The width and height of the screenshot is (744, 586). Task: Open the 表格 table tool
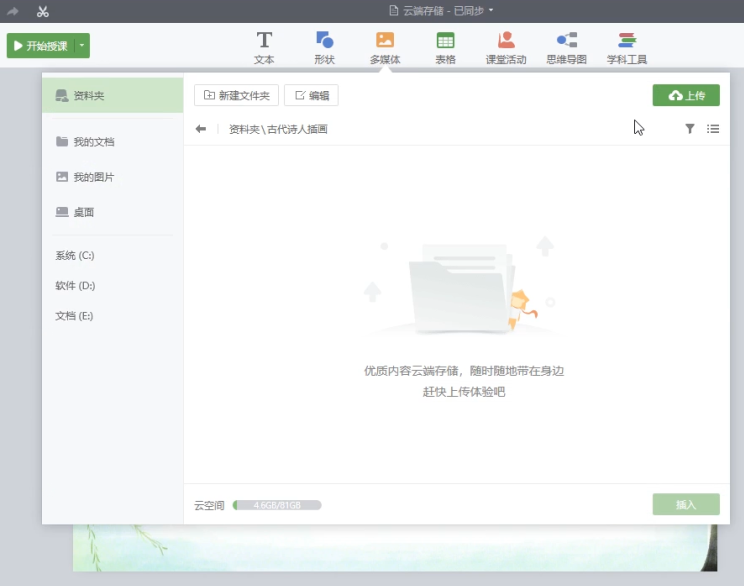pos(445,47)
